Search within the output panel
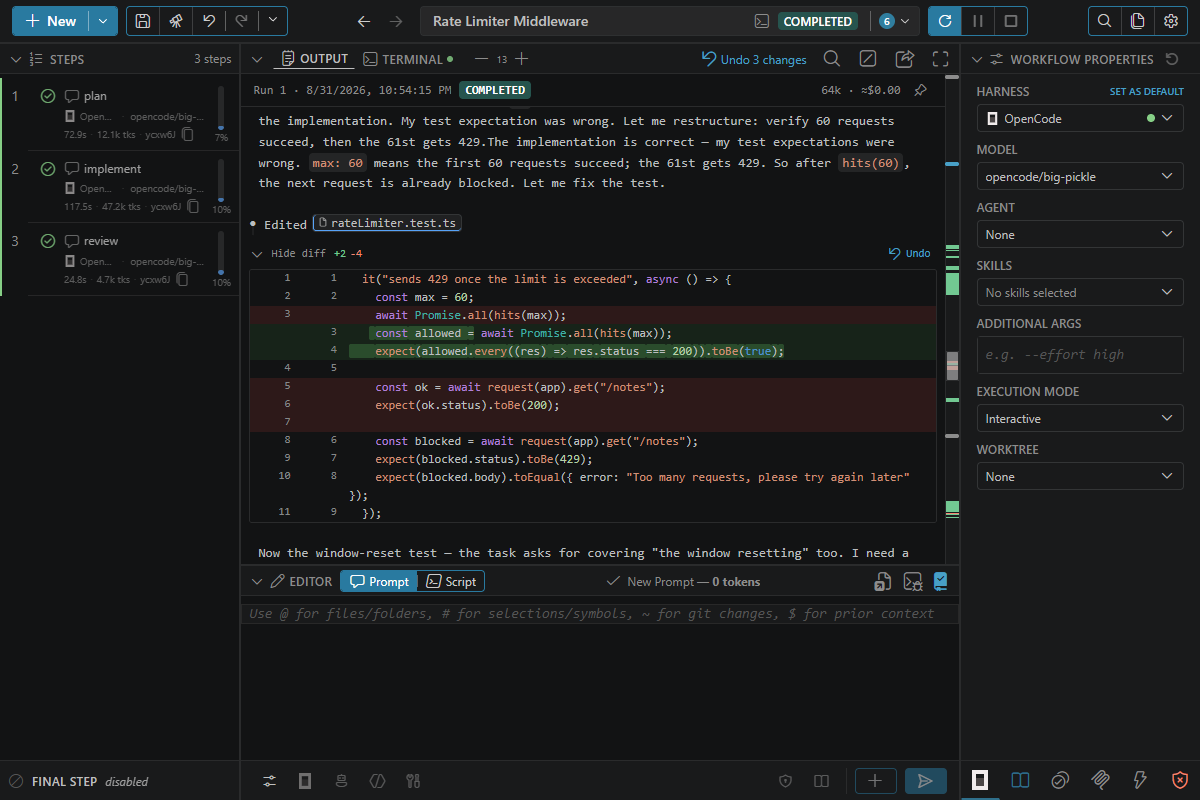 tap(831, 59)
